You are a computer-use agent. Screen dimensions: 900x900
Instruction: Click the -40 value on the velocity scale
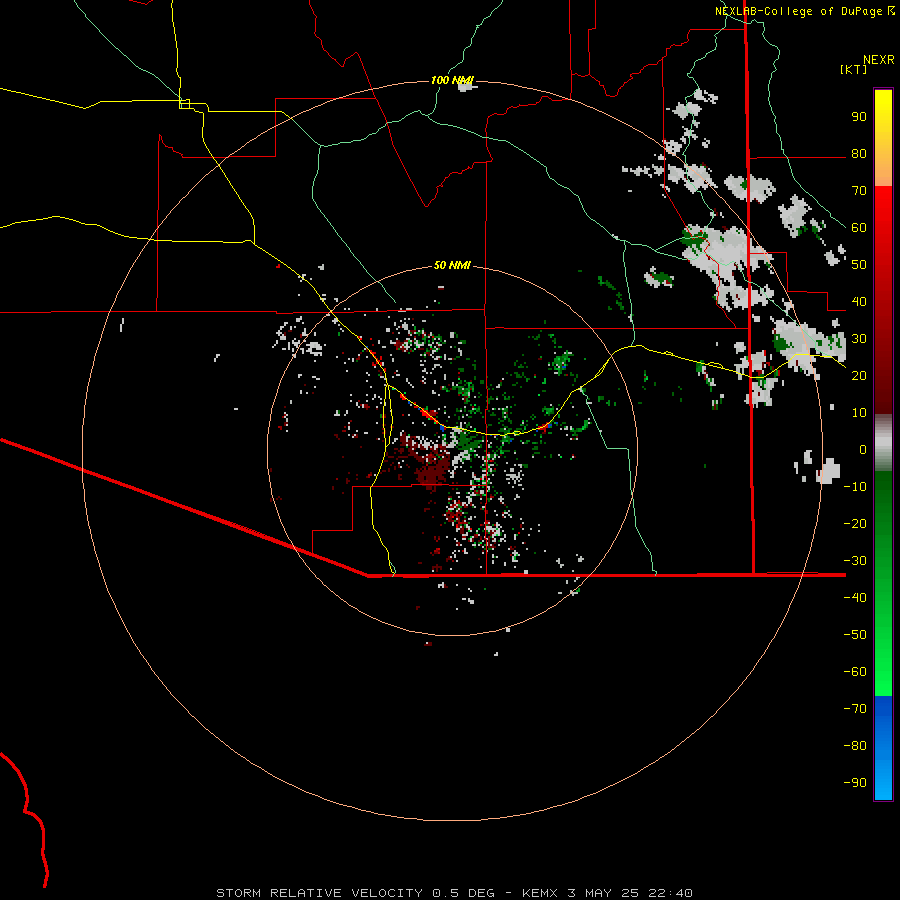pyautogui.click(x=855, y=598)
